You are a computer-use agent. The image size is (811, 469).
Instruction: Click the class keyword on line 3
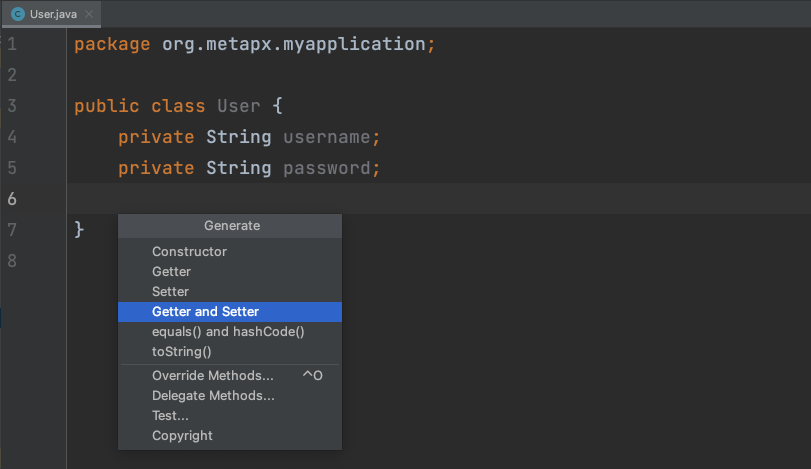click(178, 106)
